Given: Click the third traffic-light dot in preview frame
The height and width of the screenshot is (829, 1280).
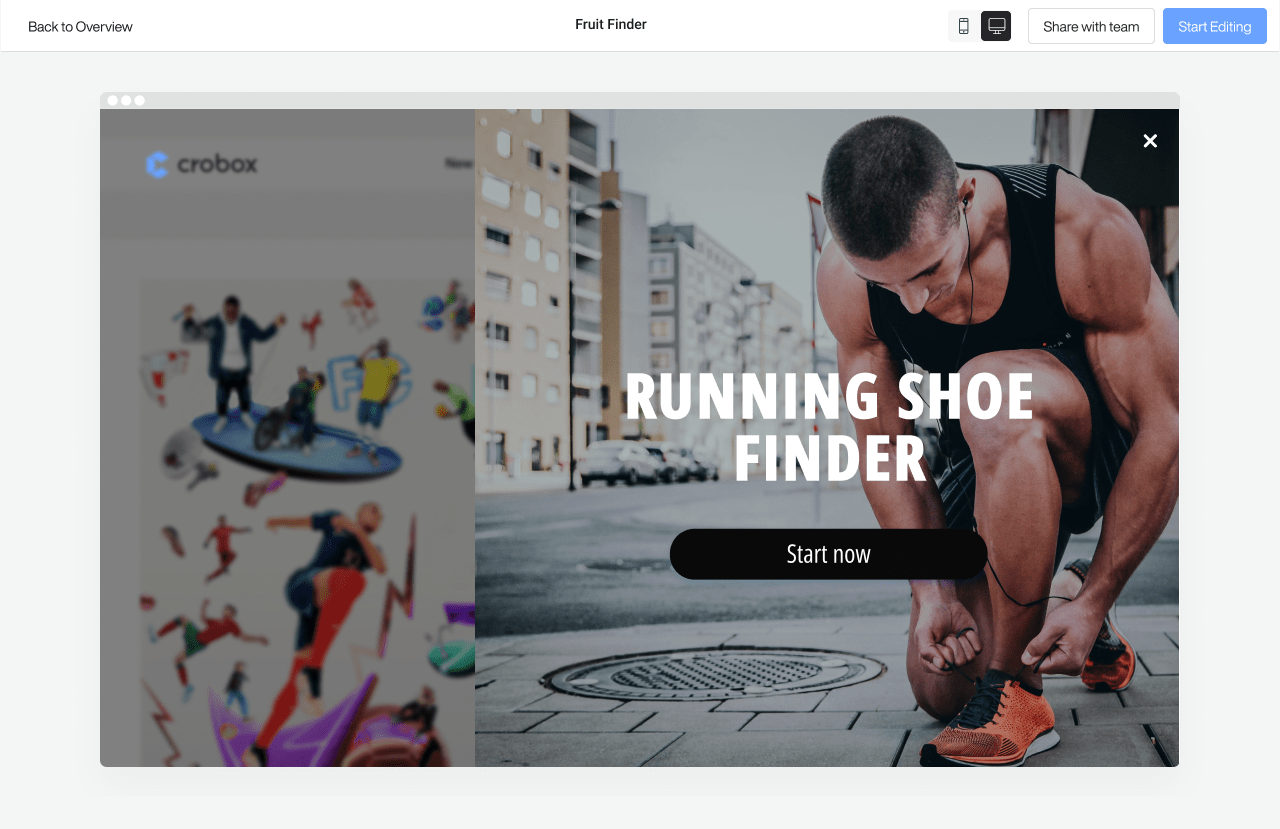Looking at the screenshot, I should point(140,100).
